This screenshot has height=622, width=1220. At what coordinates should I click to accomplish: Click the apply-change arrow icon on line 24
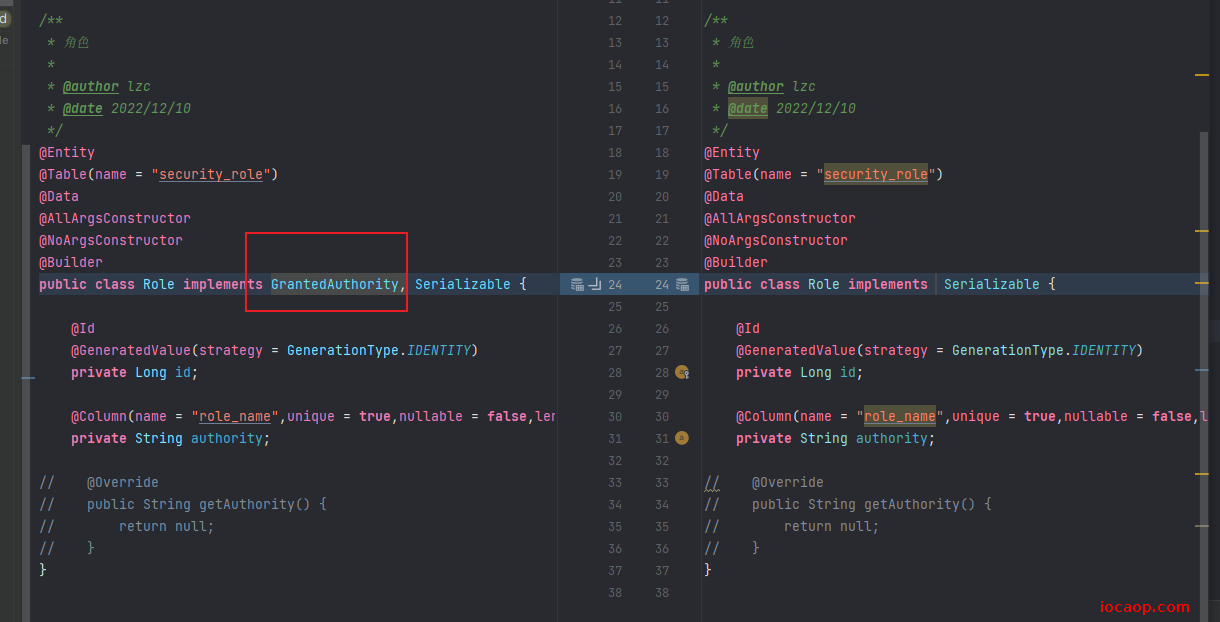coord(595,285)
